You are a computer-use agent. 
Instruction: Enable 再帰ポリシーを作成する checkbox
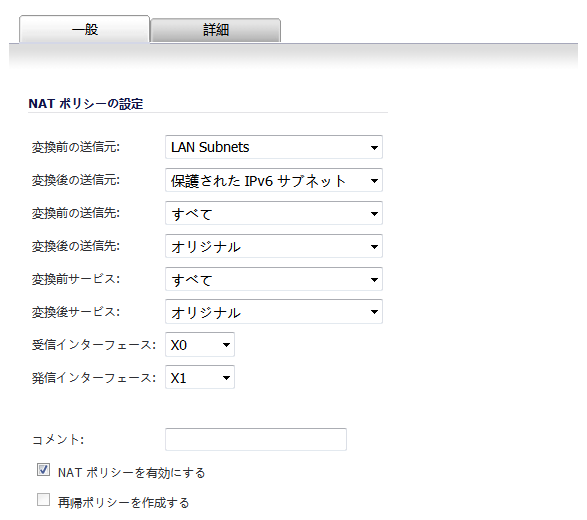[43, 499]
